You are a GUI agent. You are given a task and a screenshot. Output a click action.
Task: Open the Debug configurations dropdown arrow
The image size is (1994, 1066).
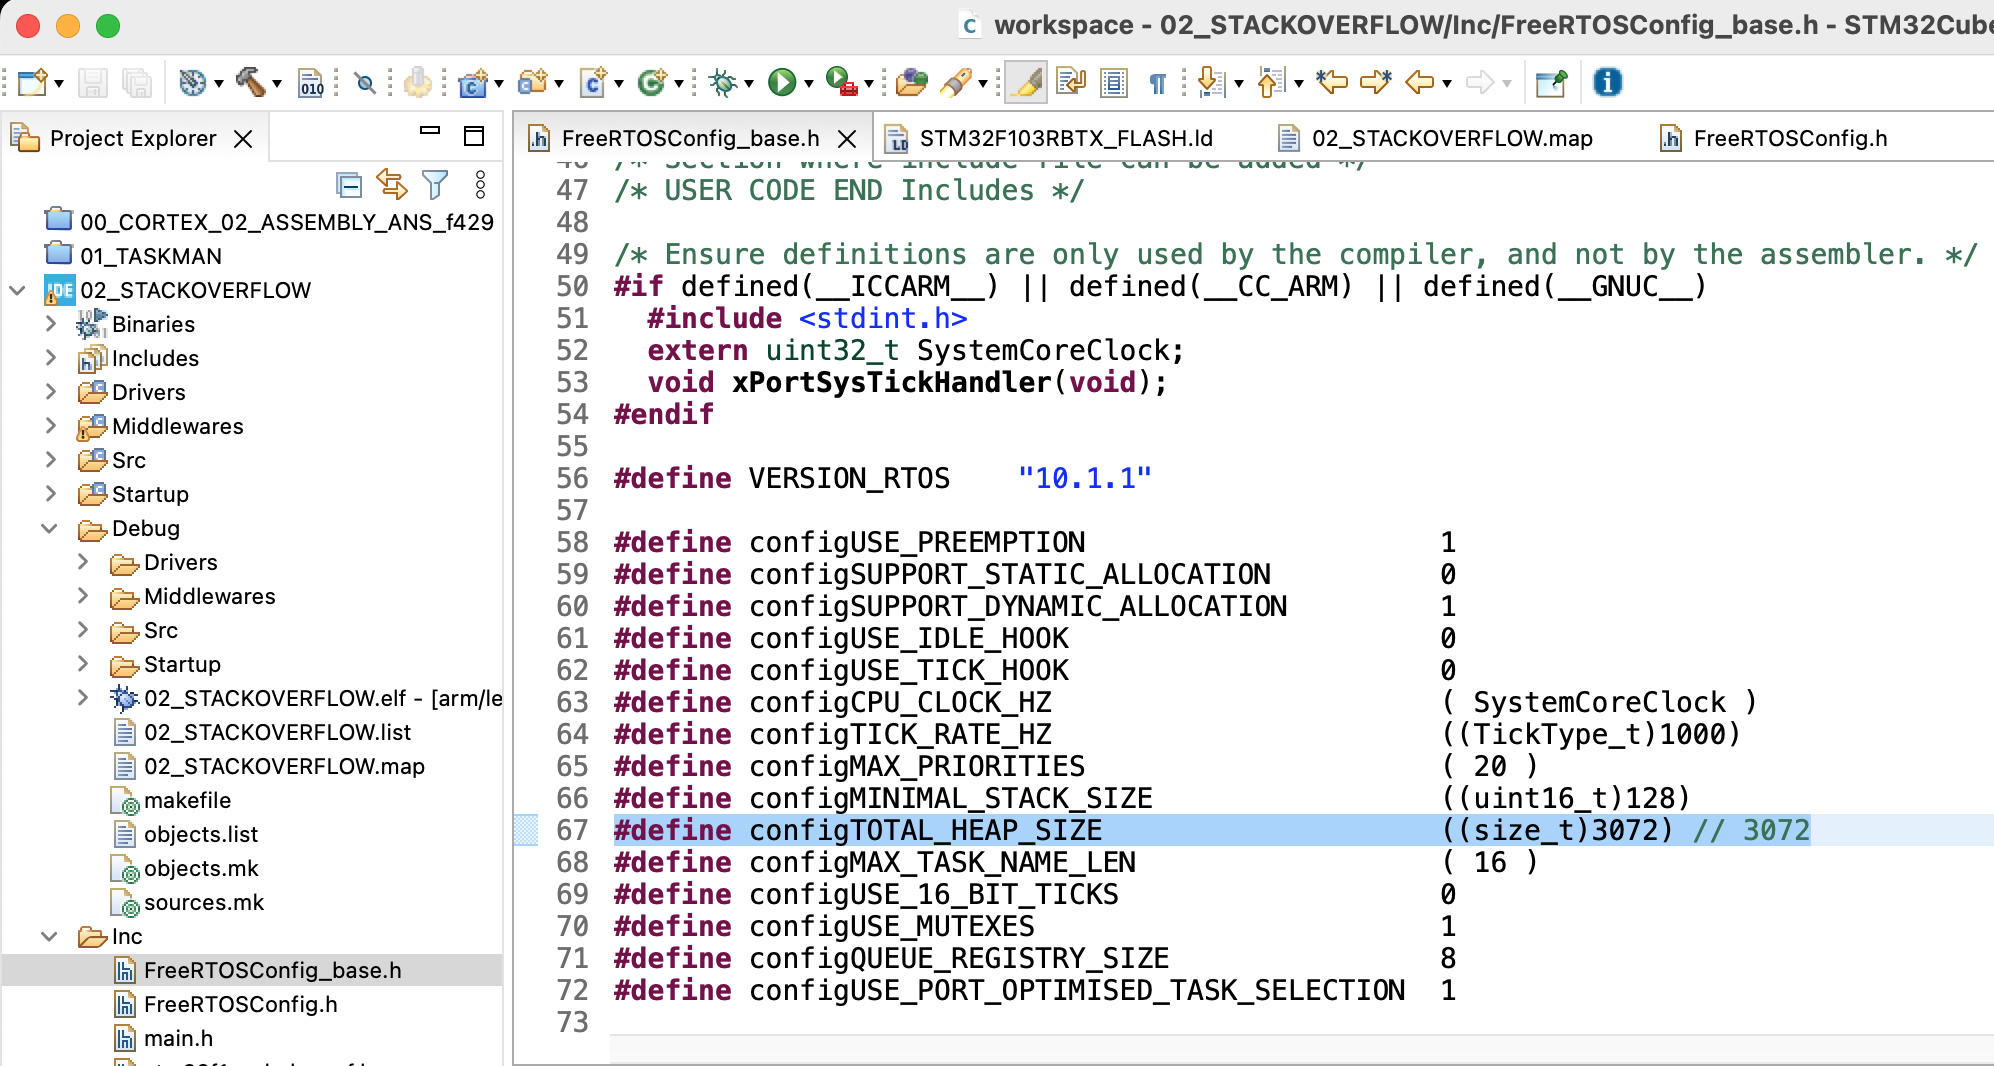pos(749,84)
